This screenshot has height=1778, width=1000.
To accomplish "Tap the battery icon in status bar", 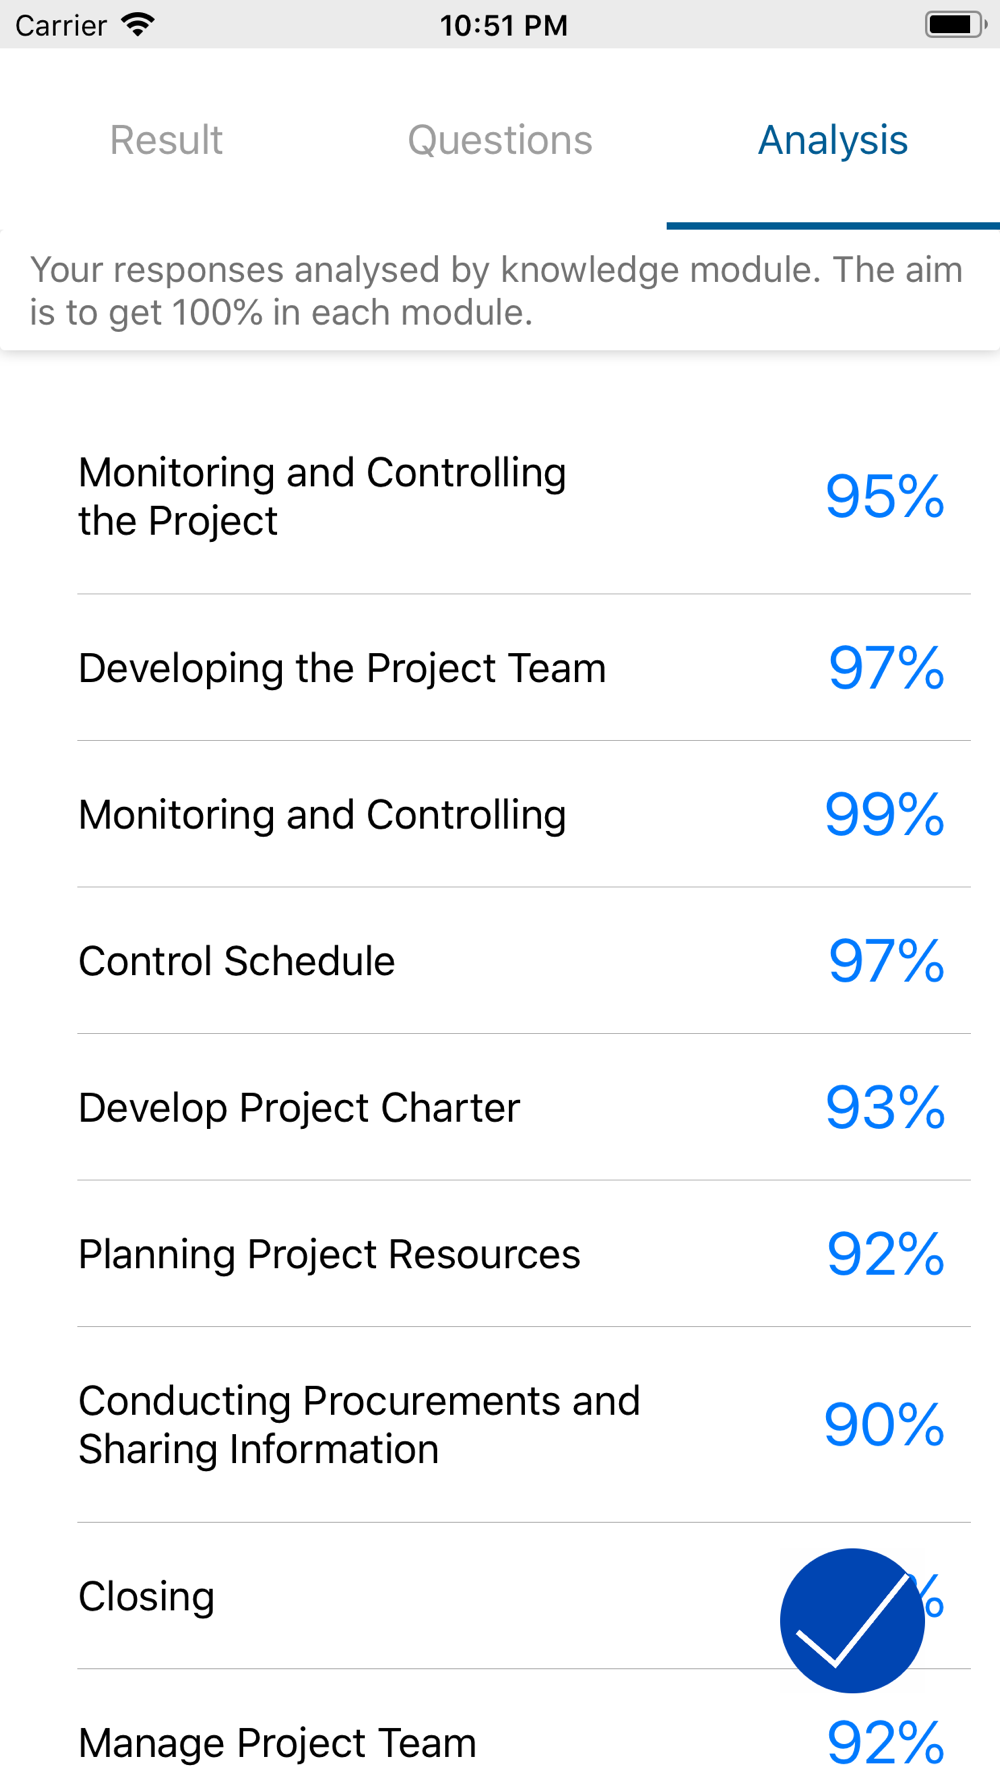I will coord(956,24).
